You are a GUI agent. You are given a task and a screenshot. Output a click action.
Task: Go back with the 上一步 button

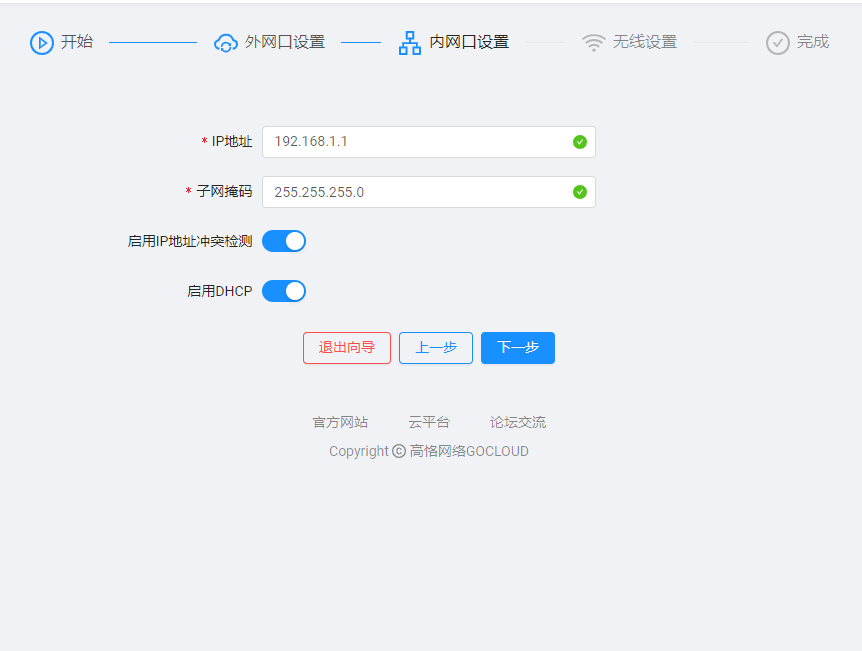click(436, 348)
